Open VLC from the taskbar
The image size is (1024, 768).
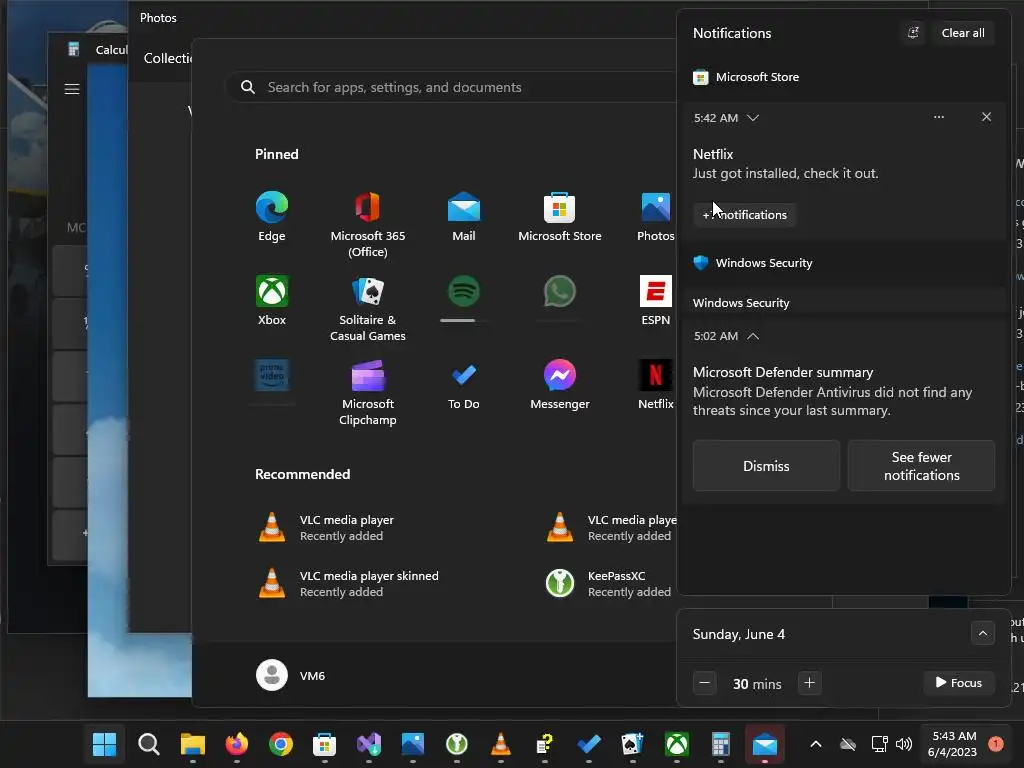(500, 744)
